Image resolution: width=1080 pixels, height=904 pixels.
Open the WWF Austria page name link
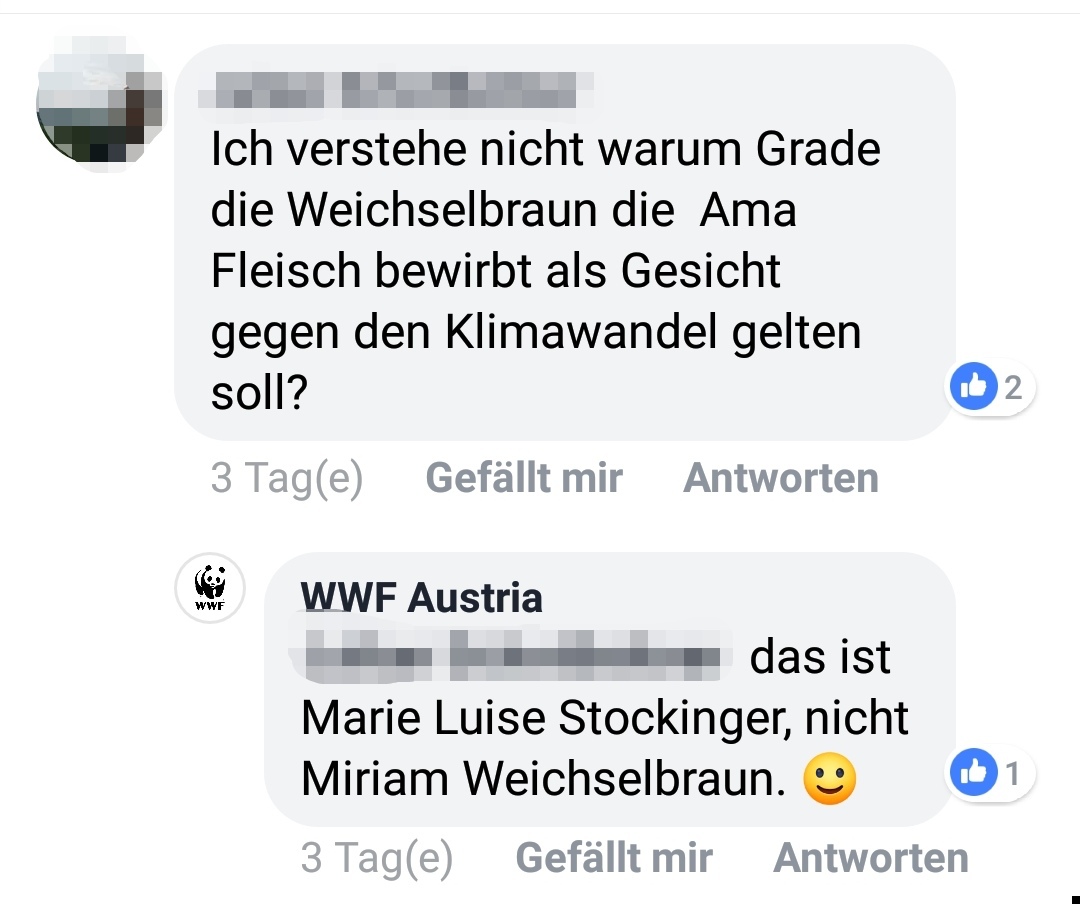point(422,597)
